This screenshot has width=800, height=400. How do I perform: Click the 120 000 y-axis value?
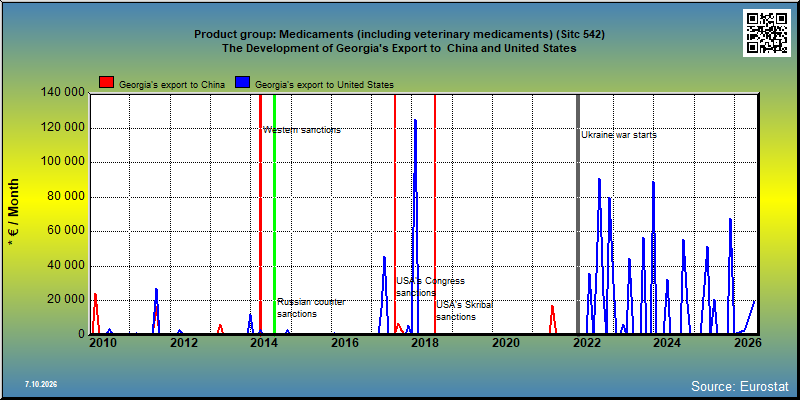(62, 128)
